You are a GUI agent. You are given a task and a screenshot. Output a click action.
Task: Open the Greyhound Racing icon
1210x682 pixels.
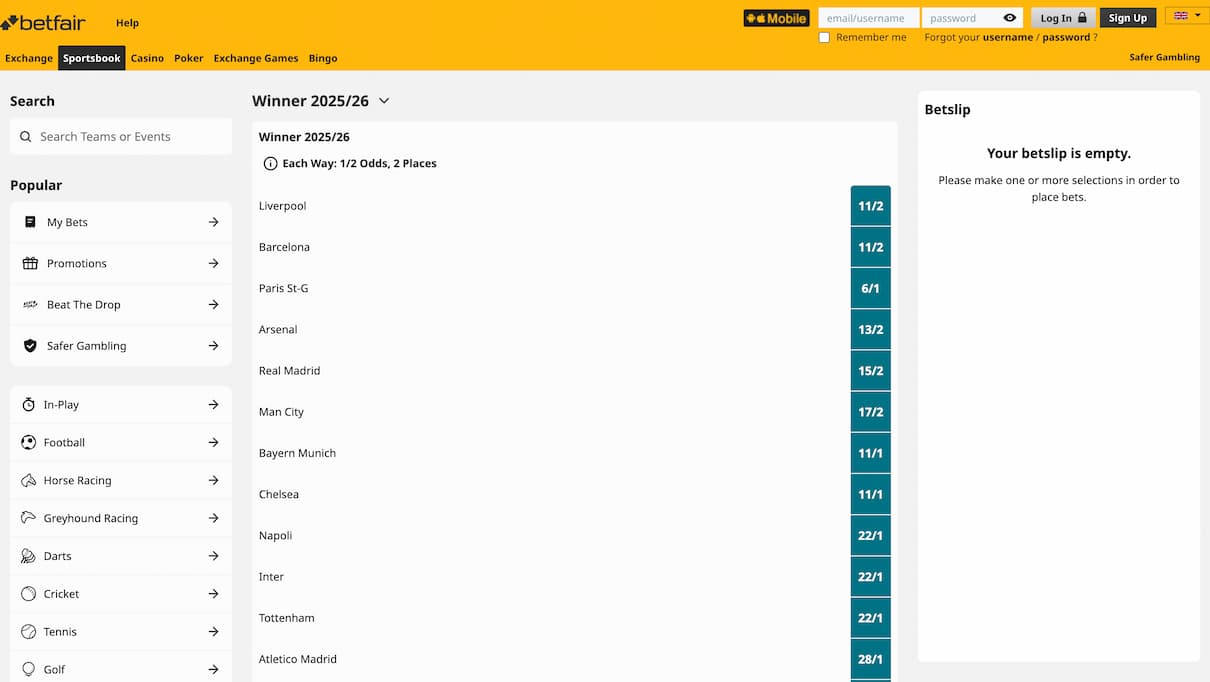28,518
